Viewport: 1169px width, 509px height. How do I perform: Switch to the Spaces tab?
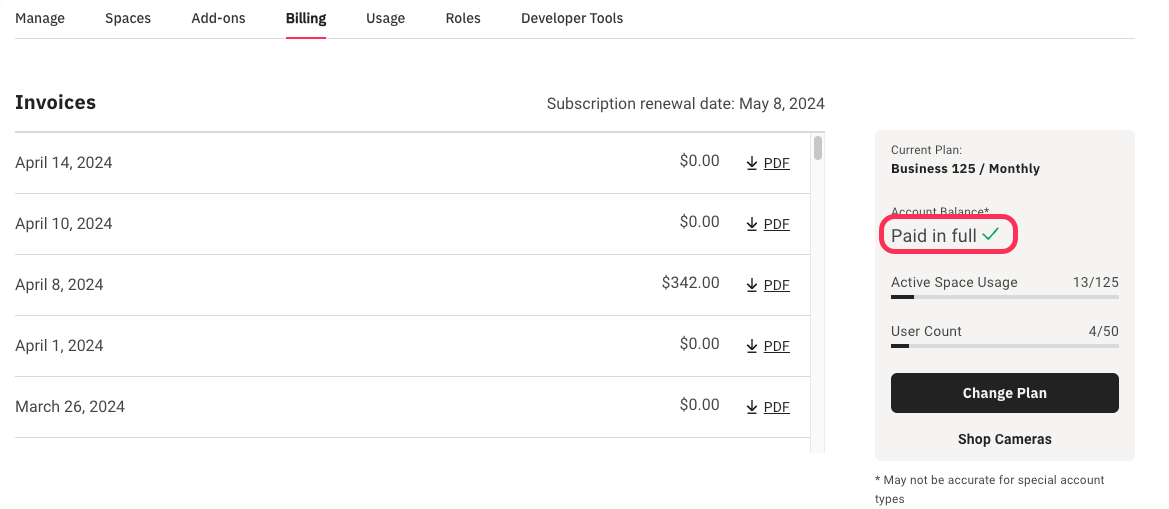coord(128,18)
